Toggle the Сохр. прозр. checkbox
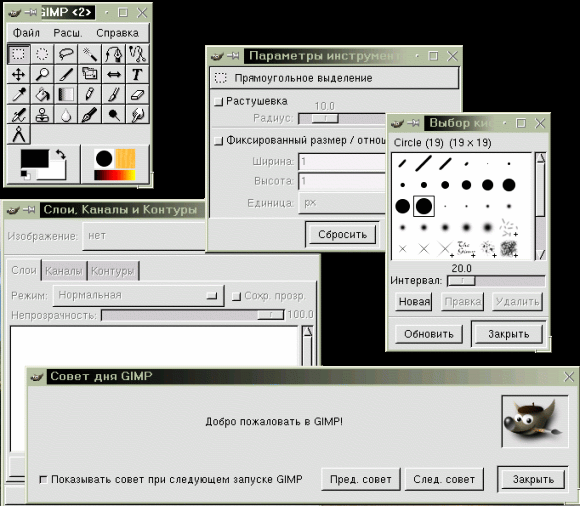Viewport: 580px width, 506px height. tap(236, 296)
